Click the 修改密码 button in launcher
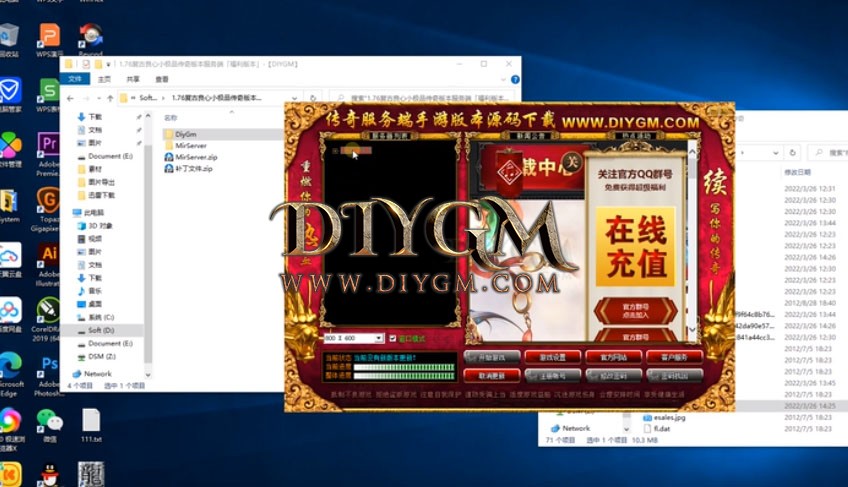 [614, 376]
